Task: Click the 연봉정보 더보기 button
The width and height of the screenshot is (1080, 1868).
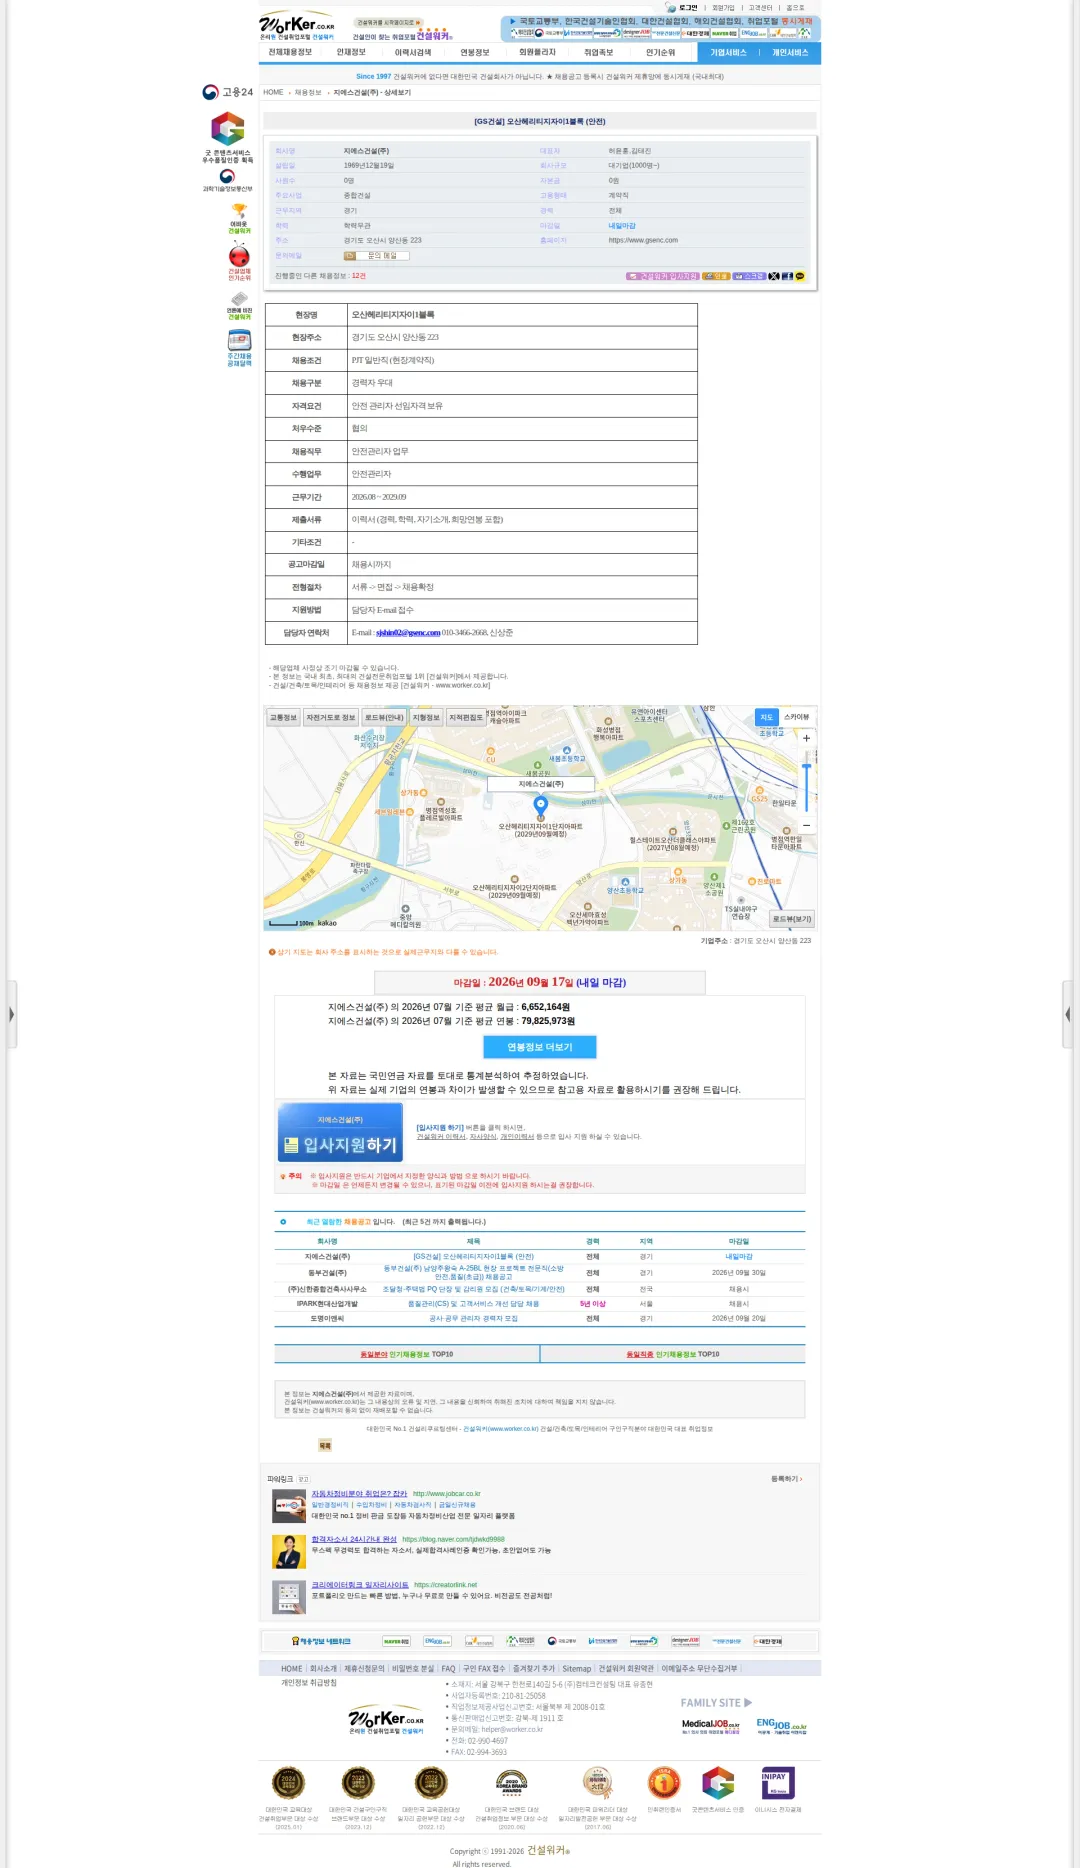Action: (x=540, y=1047)
